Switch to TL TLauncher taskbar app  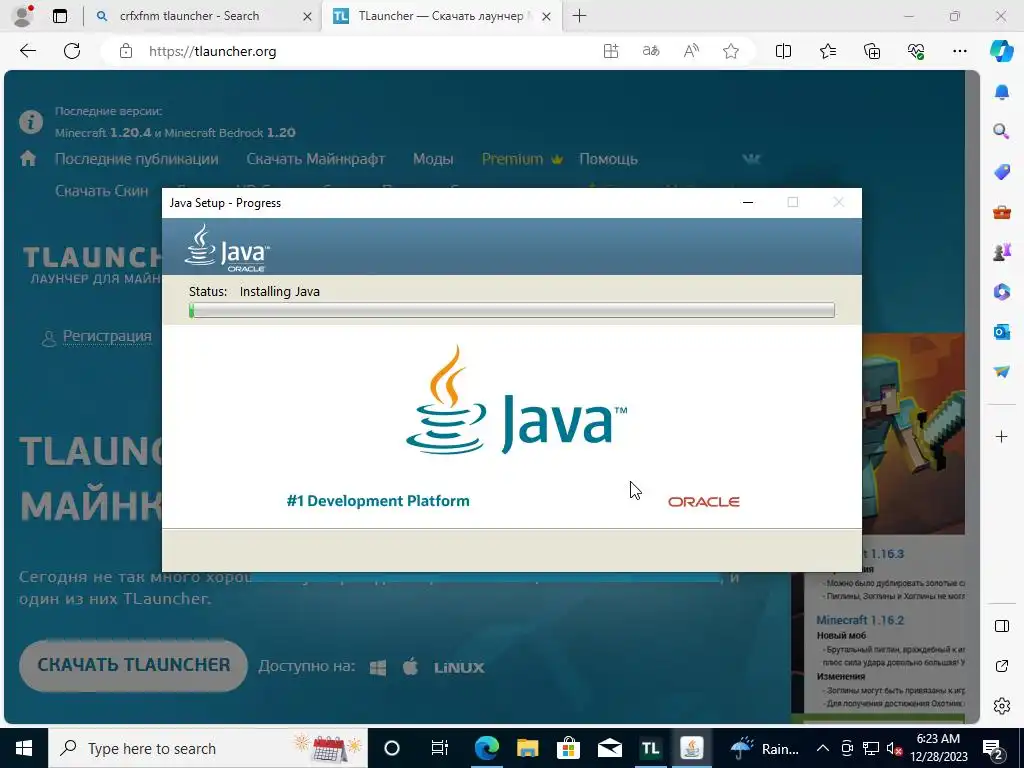point(650,748)
